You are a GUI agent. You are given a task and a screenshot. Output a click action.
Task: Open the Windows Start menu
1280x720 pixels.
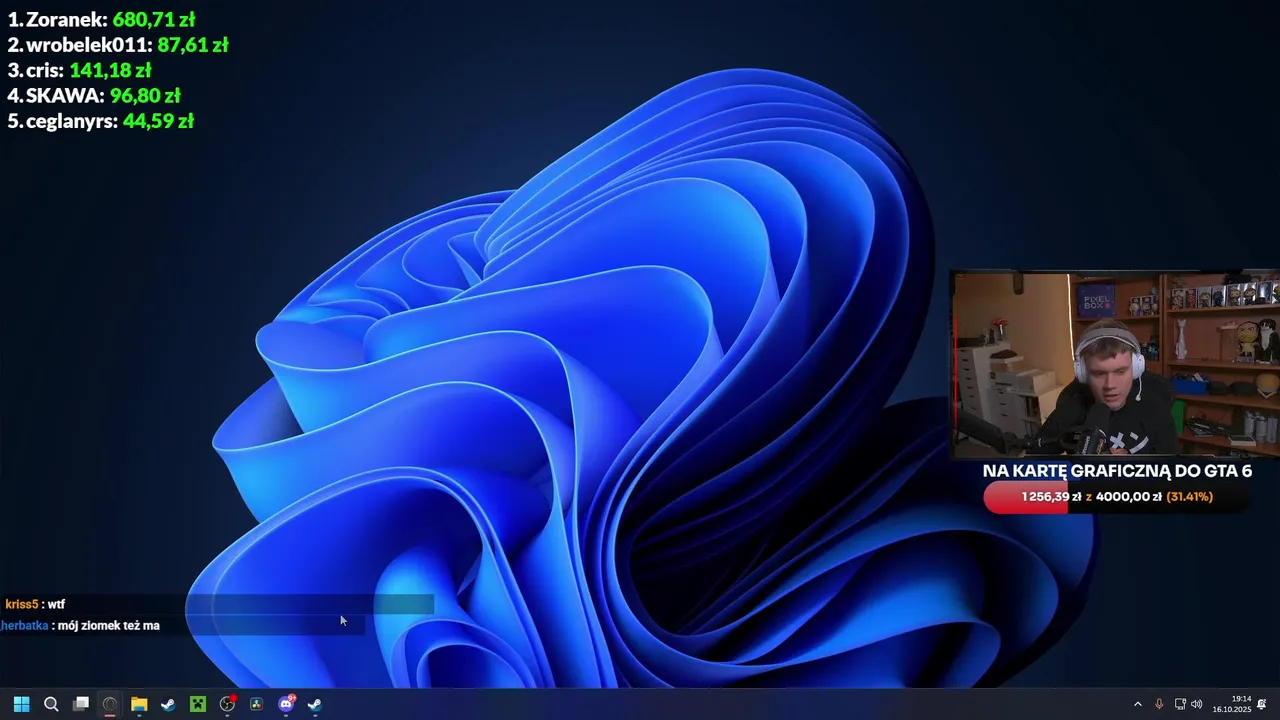[x=21, y=704]
